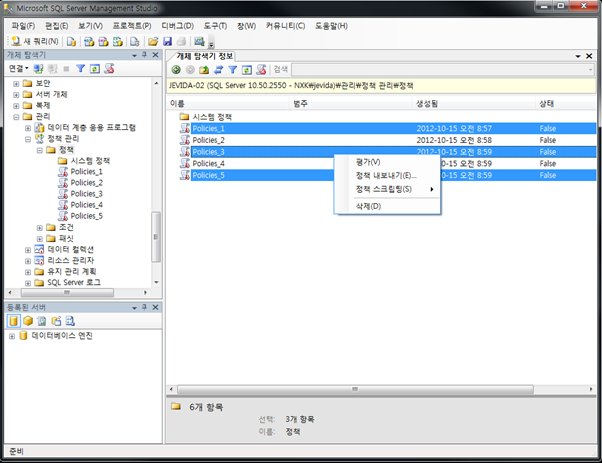Click Object Explorer vertical scrollbar thumb
Viewport: 602px width, 463px height.
point(155,237)
